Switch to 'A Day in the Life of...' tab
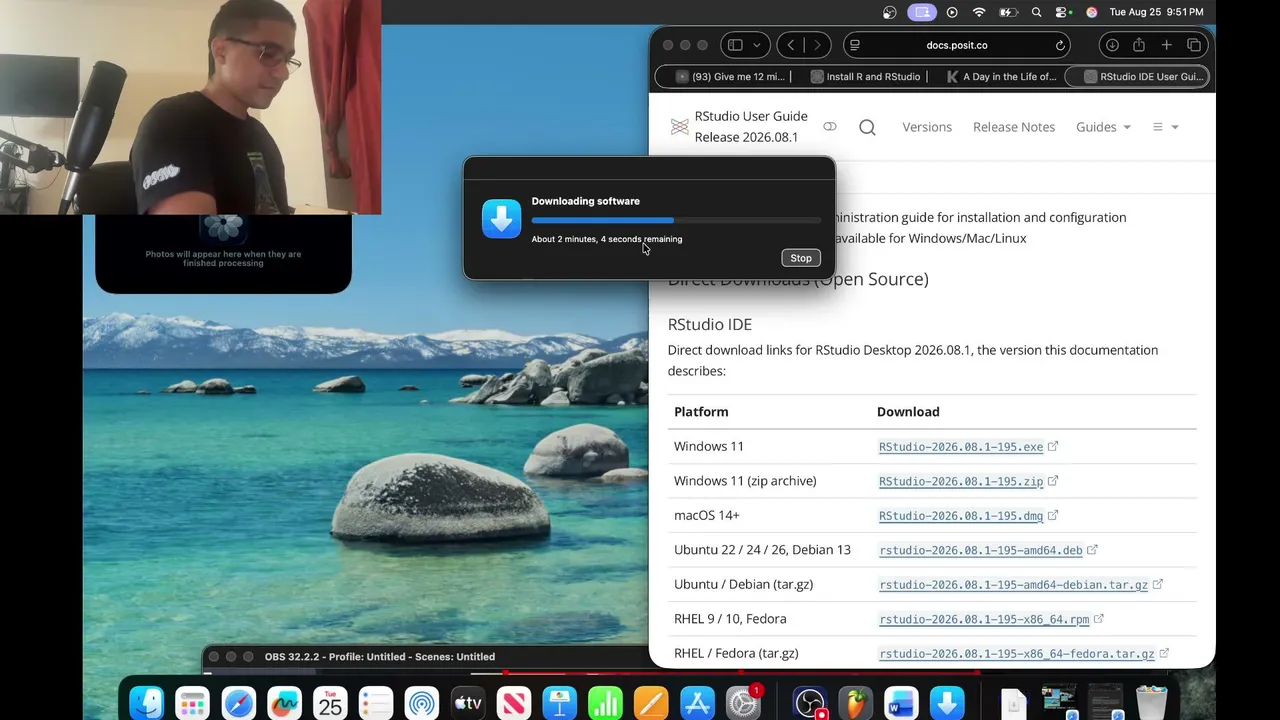Image resolution: width=1280 pixels, height=720 pixels. point(1001,76)
